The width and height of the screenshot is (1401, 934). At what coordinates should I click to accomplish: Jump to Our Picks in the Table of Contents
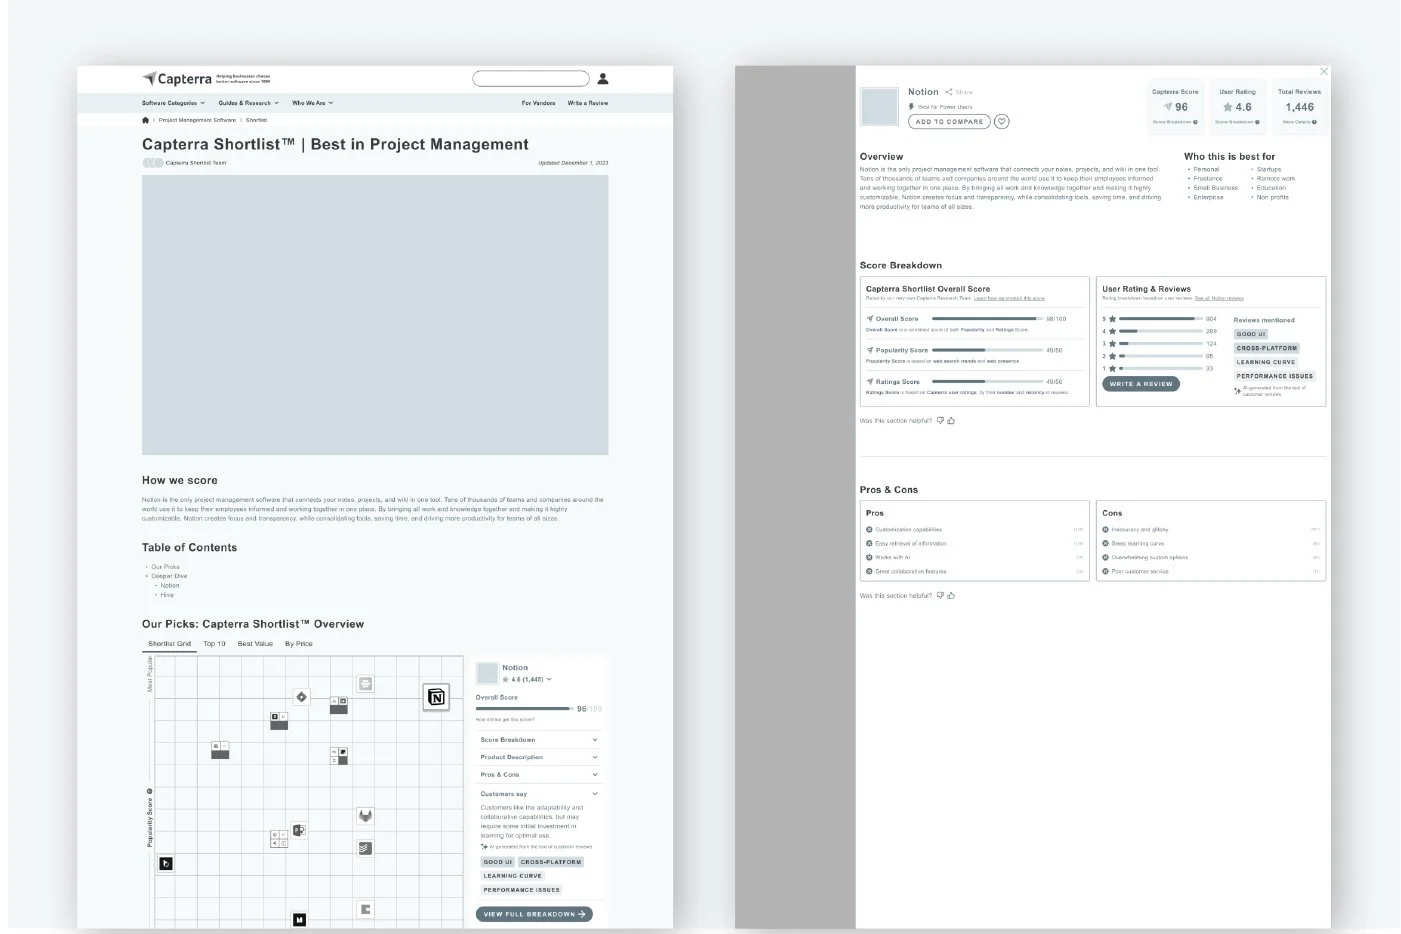coord(166,567)
